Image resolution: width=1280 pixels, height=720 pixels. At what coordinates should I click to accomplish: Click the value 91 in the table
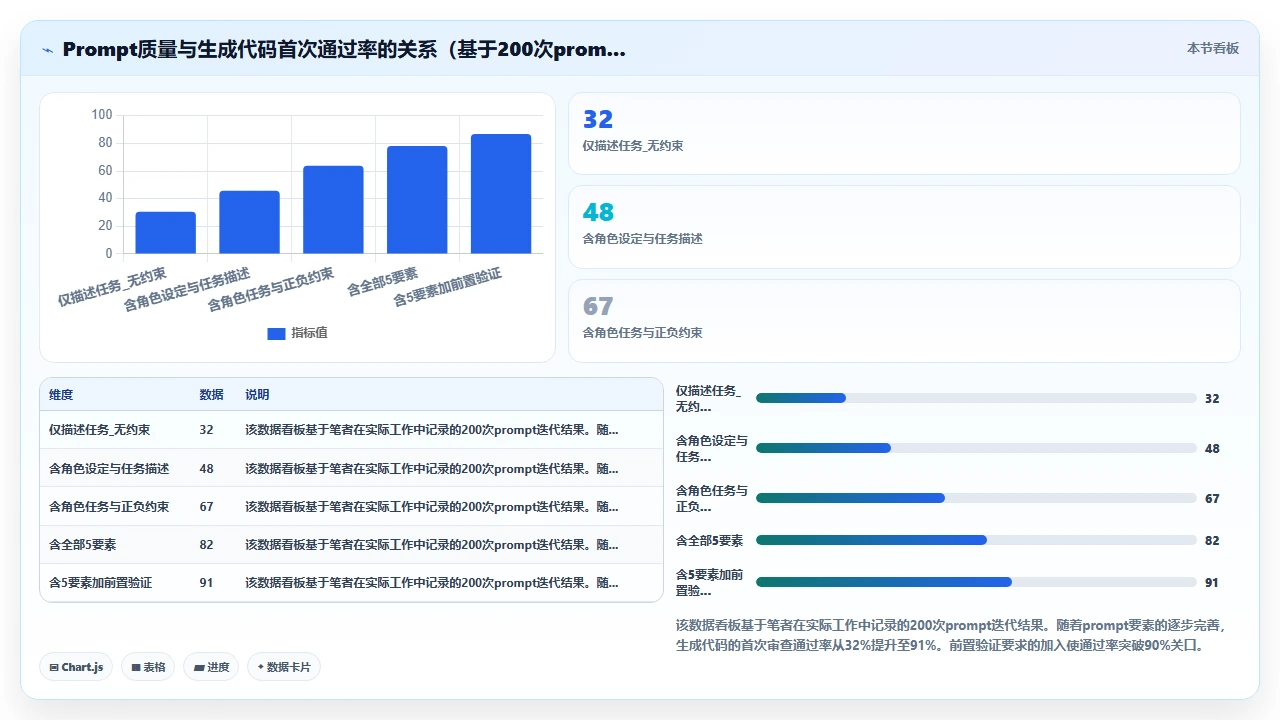pyautogui.click(x=206, y=582)
